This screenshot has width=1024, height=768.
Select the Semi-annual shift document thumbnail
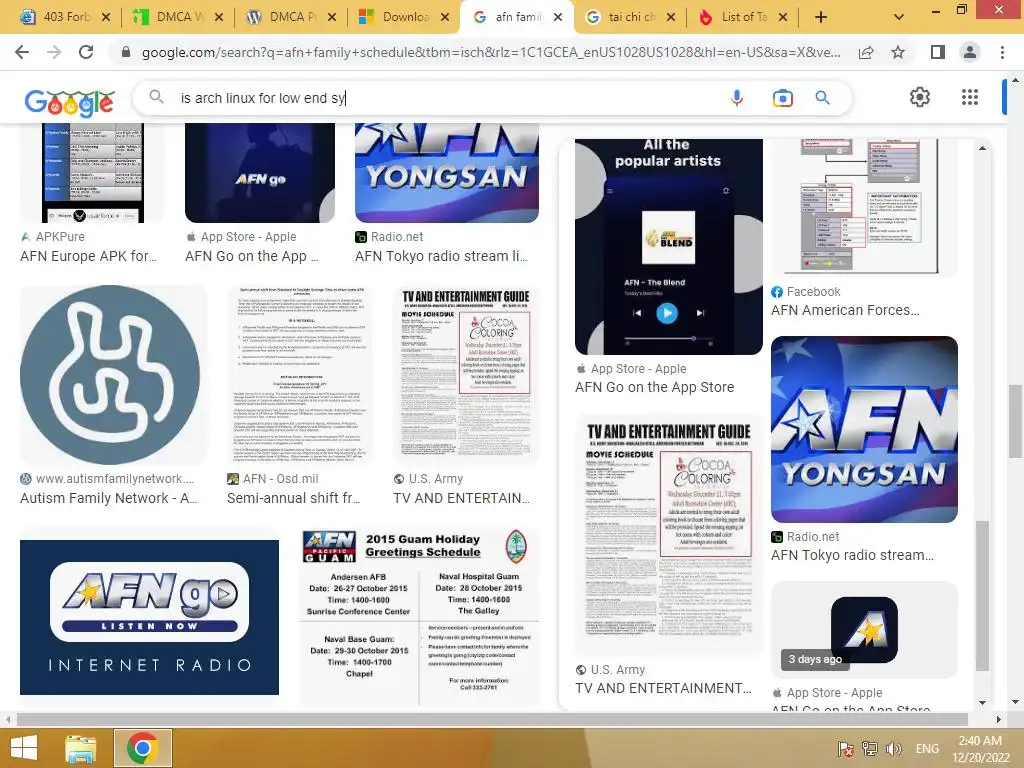300,375
